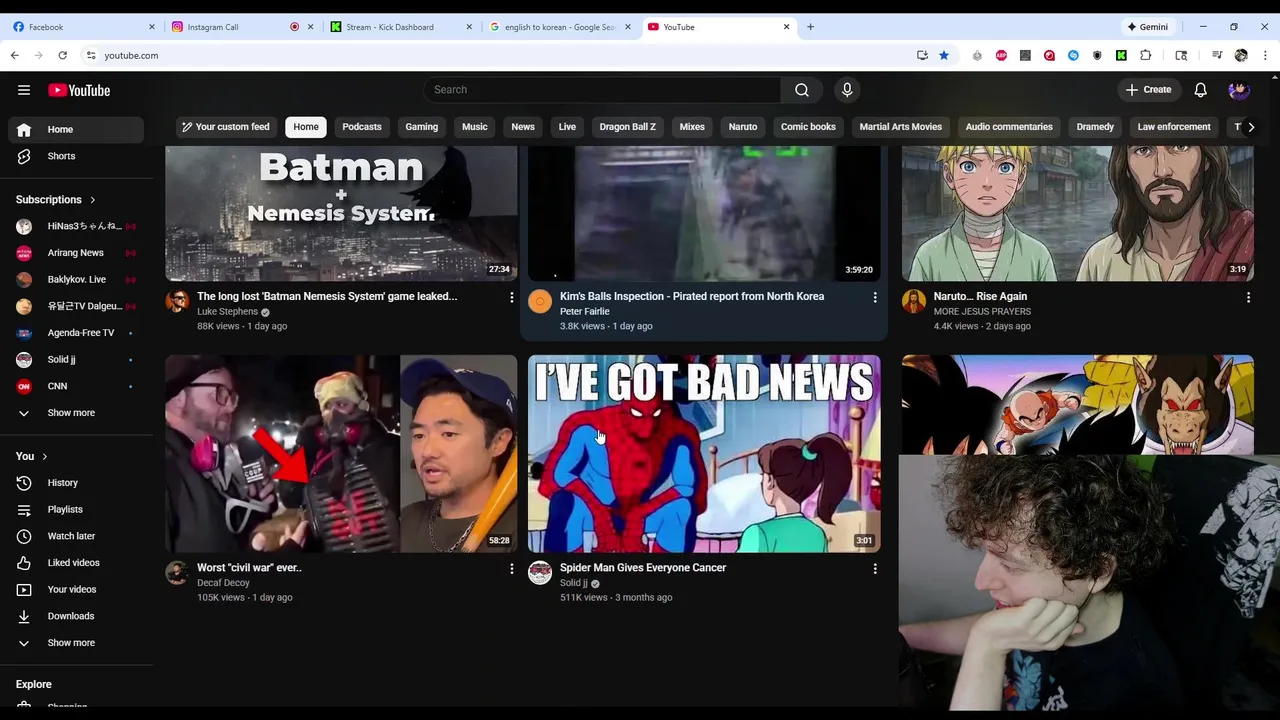
Task: Play the Naruto and Jesus thumbnail
Action: pos(1078,213)
